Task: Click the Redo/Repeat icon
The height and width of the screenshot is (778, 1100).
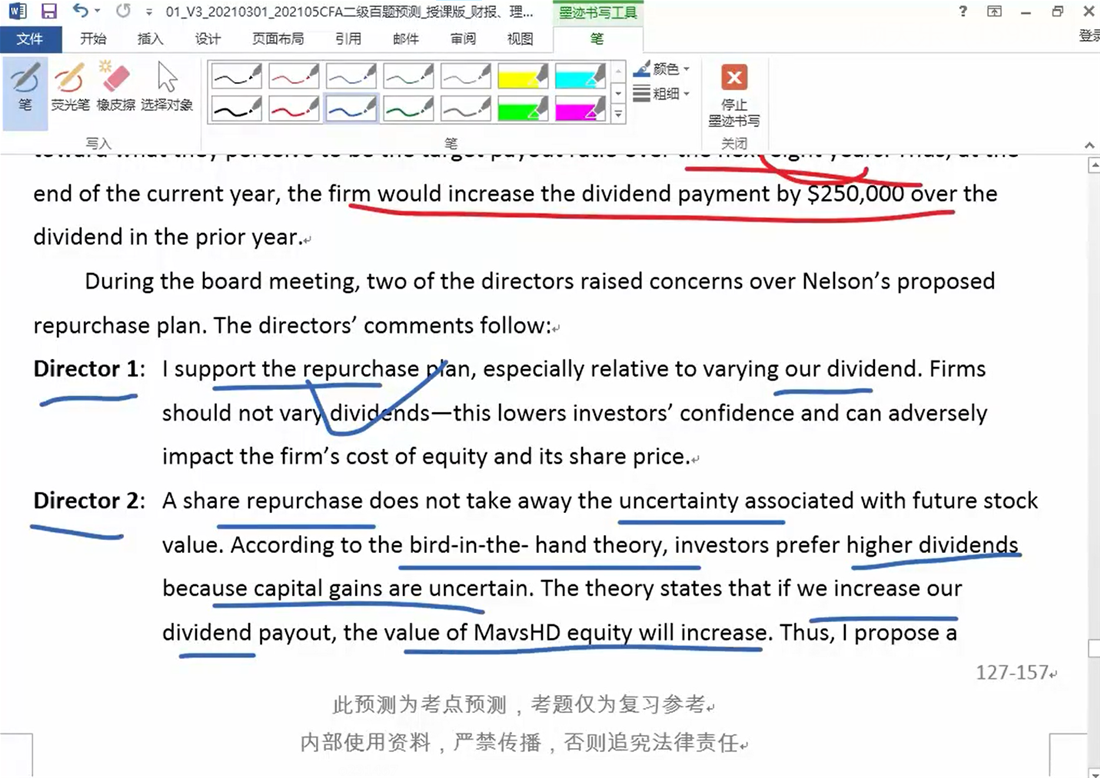Action: (123, 11)
